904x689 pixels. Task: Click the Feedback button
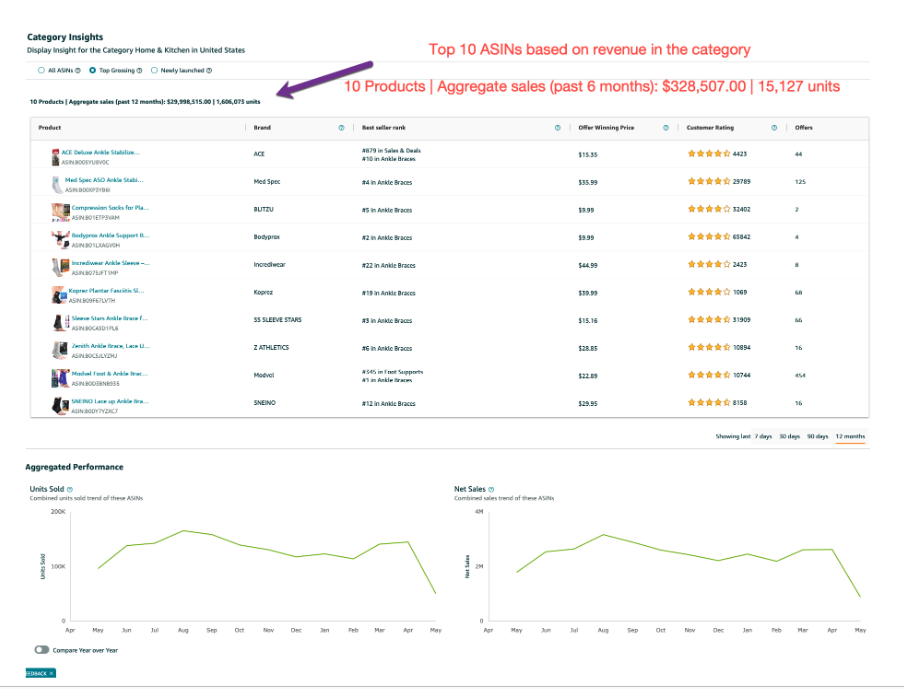click(40, 673)
